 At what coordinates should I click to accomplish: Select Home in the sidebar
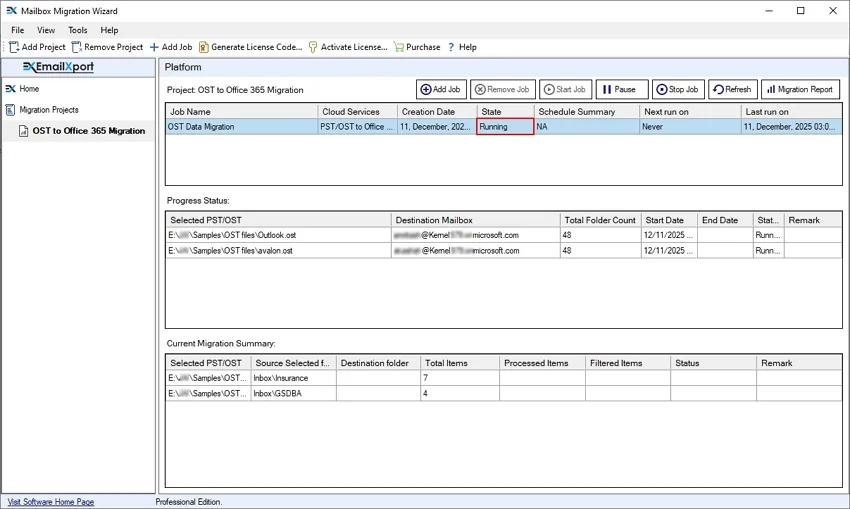click(29, 88)
